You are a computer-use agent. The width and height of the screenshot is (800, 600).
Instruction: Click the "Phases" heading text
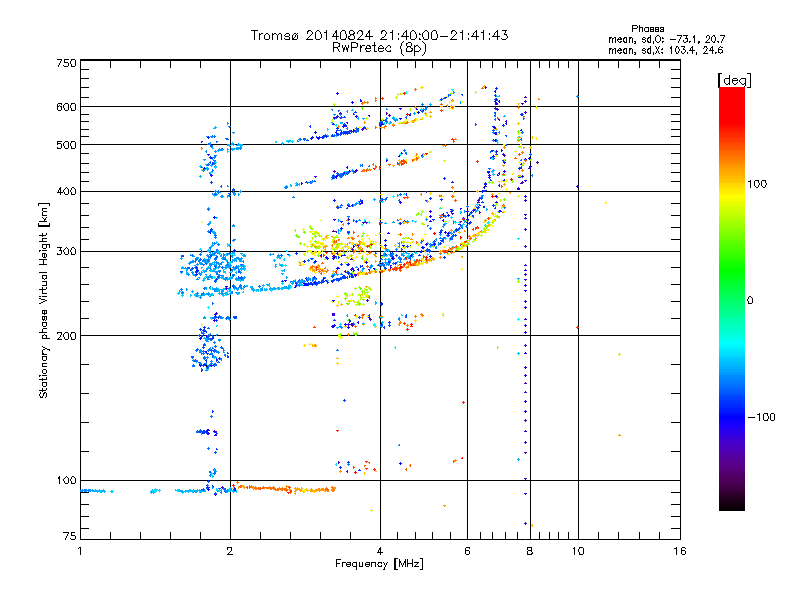tap(647, 29)
